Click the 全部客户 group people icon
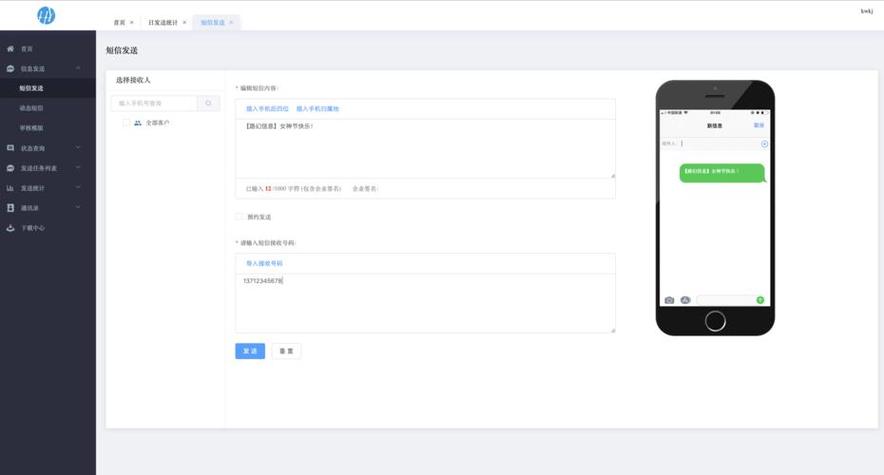The image size is (884, 475). click(x=138, y=123)
